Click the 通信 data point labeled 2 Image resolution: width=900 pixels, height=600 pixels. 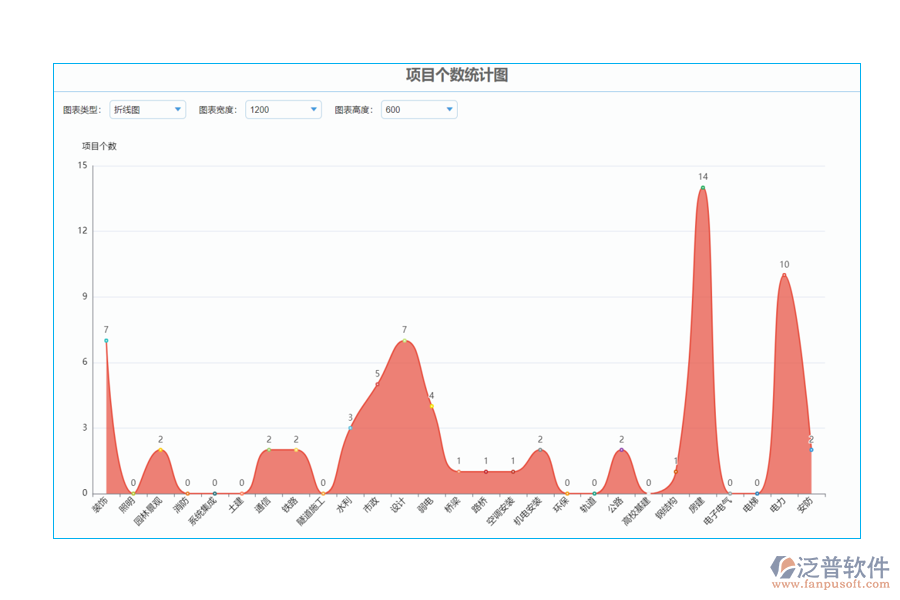point(268,450)
